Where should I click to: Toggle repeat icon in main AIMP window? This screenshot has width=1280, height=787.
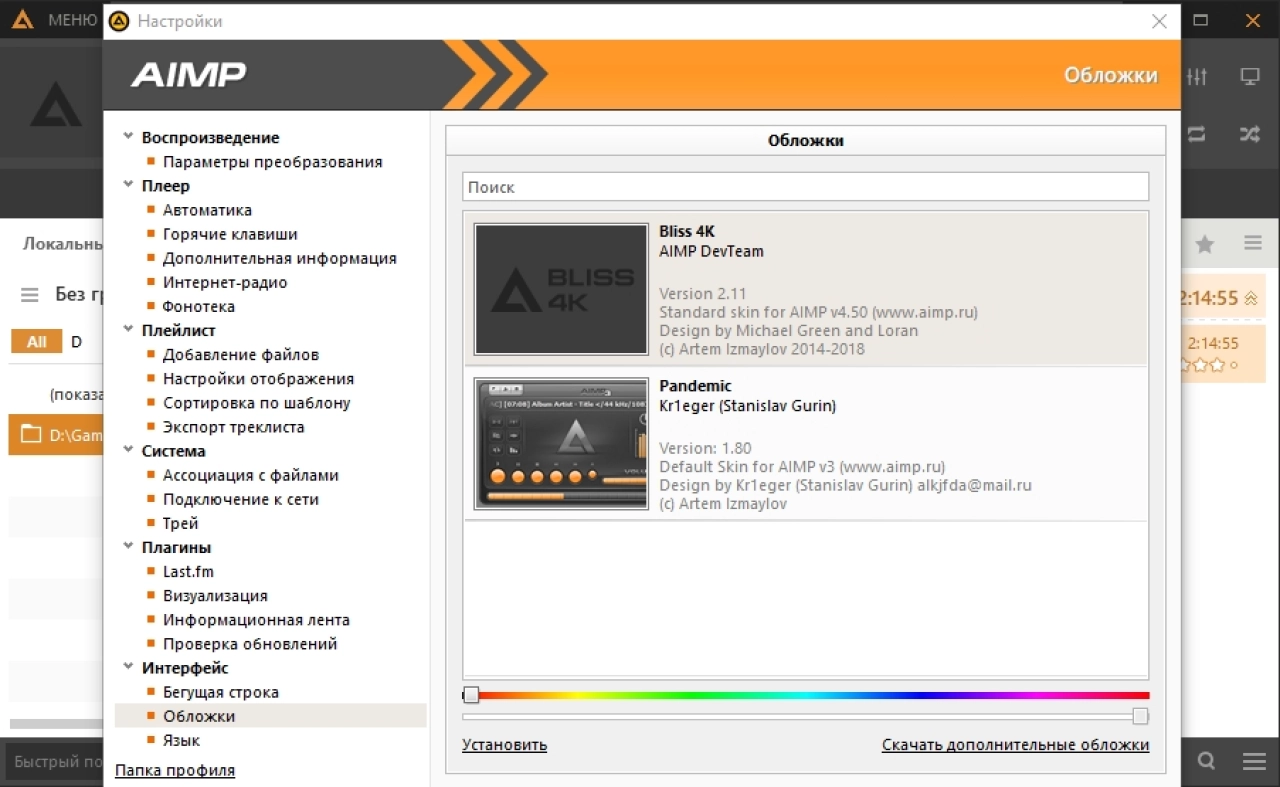coord(1197,133)
